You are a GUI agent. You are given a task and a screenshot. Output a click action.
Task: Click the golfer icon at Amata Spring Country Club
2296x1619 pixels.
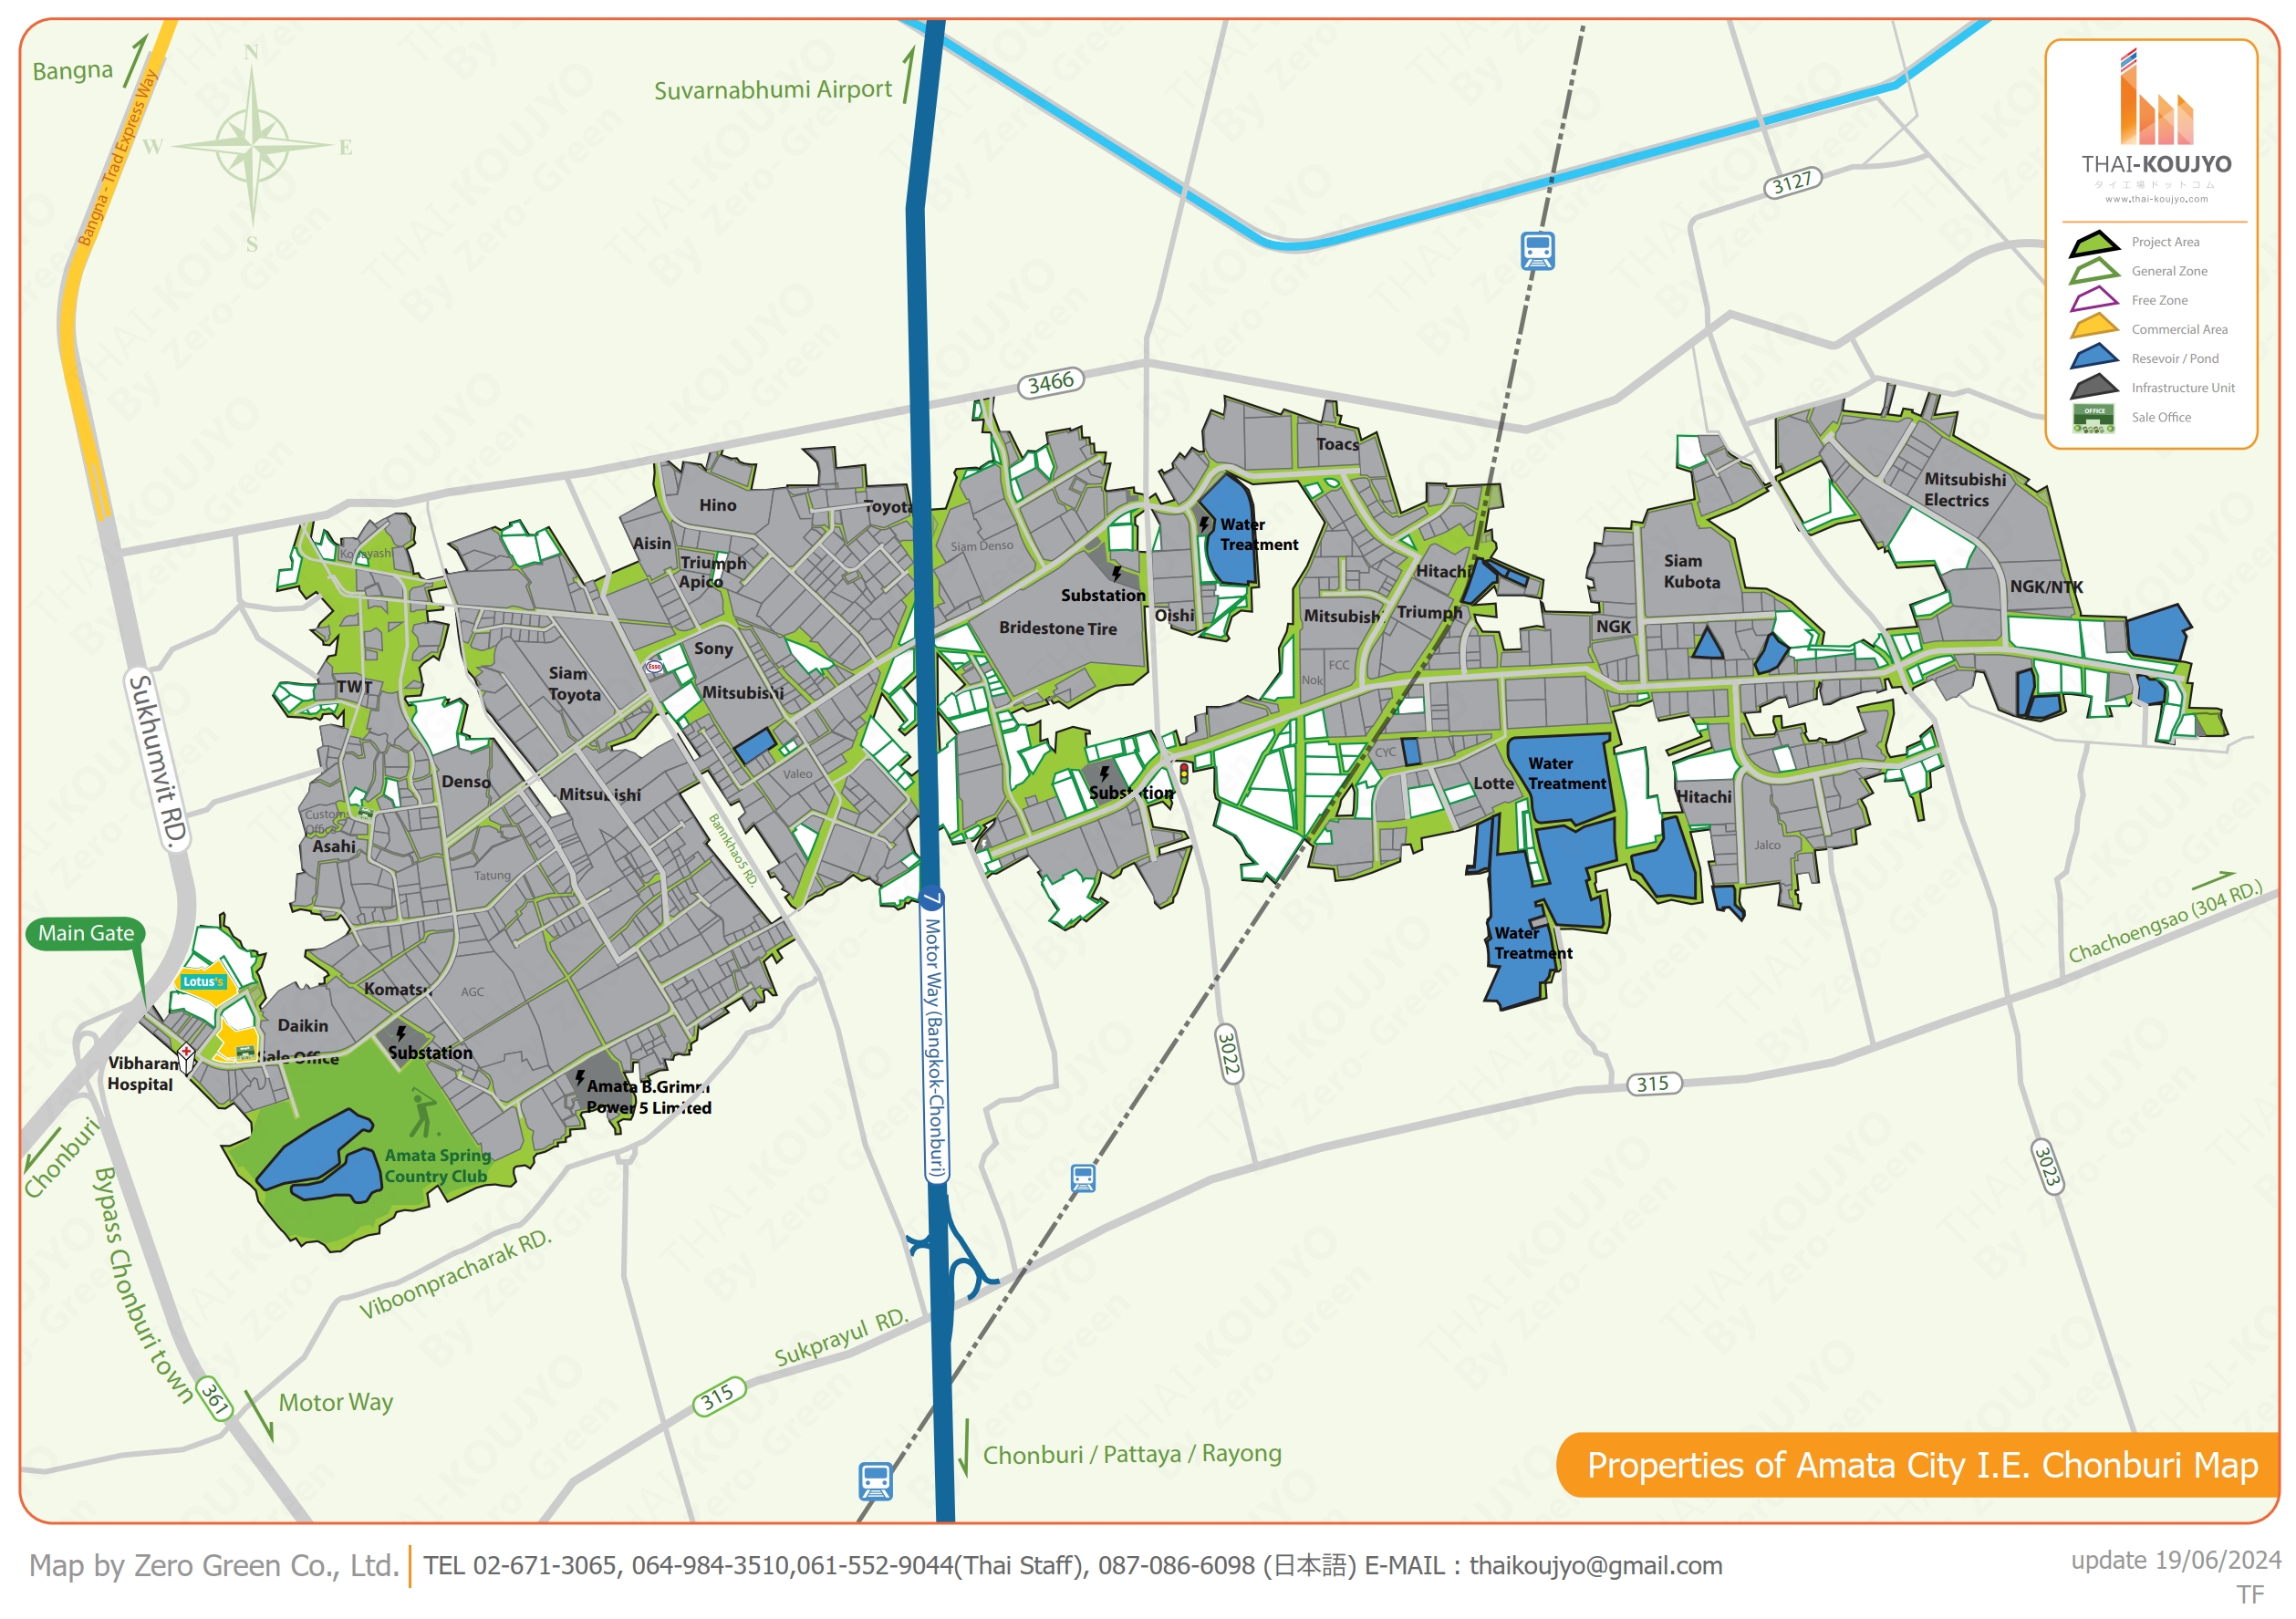(x=423, y=1113)
